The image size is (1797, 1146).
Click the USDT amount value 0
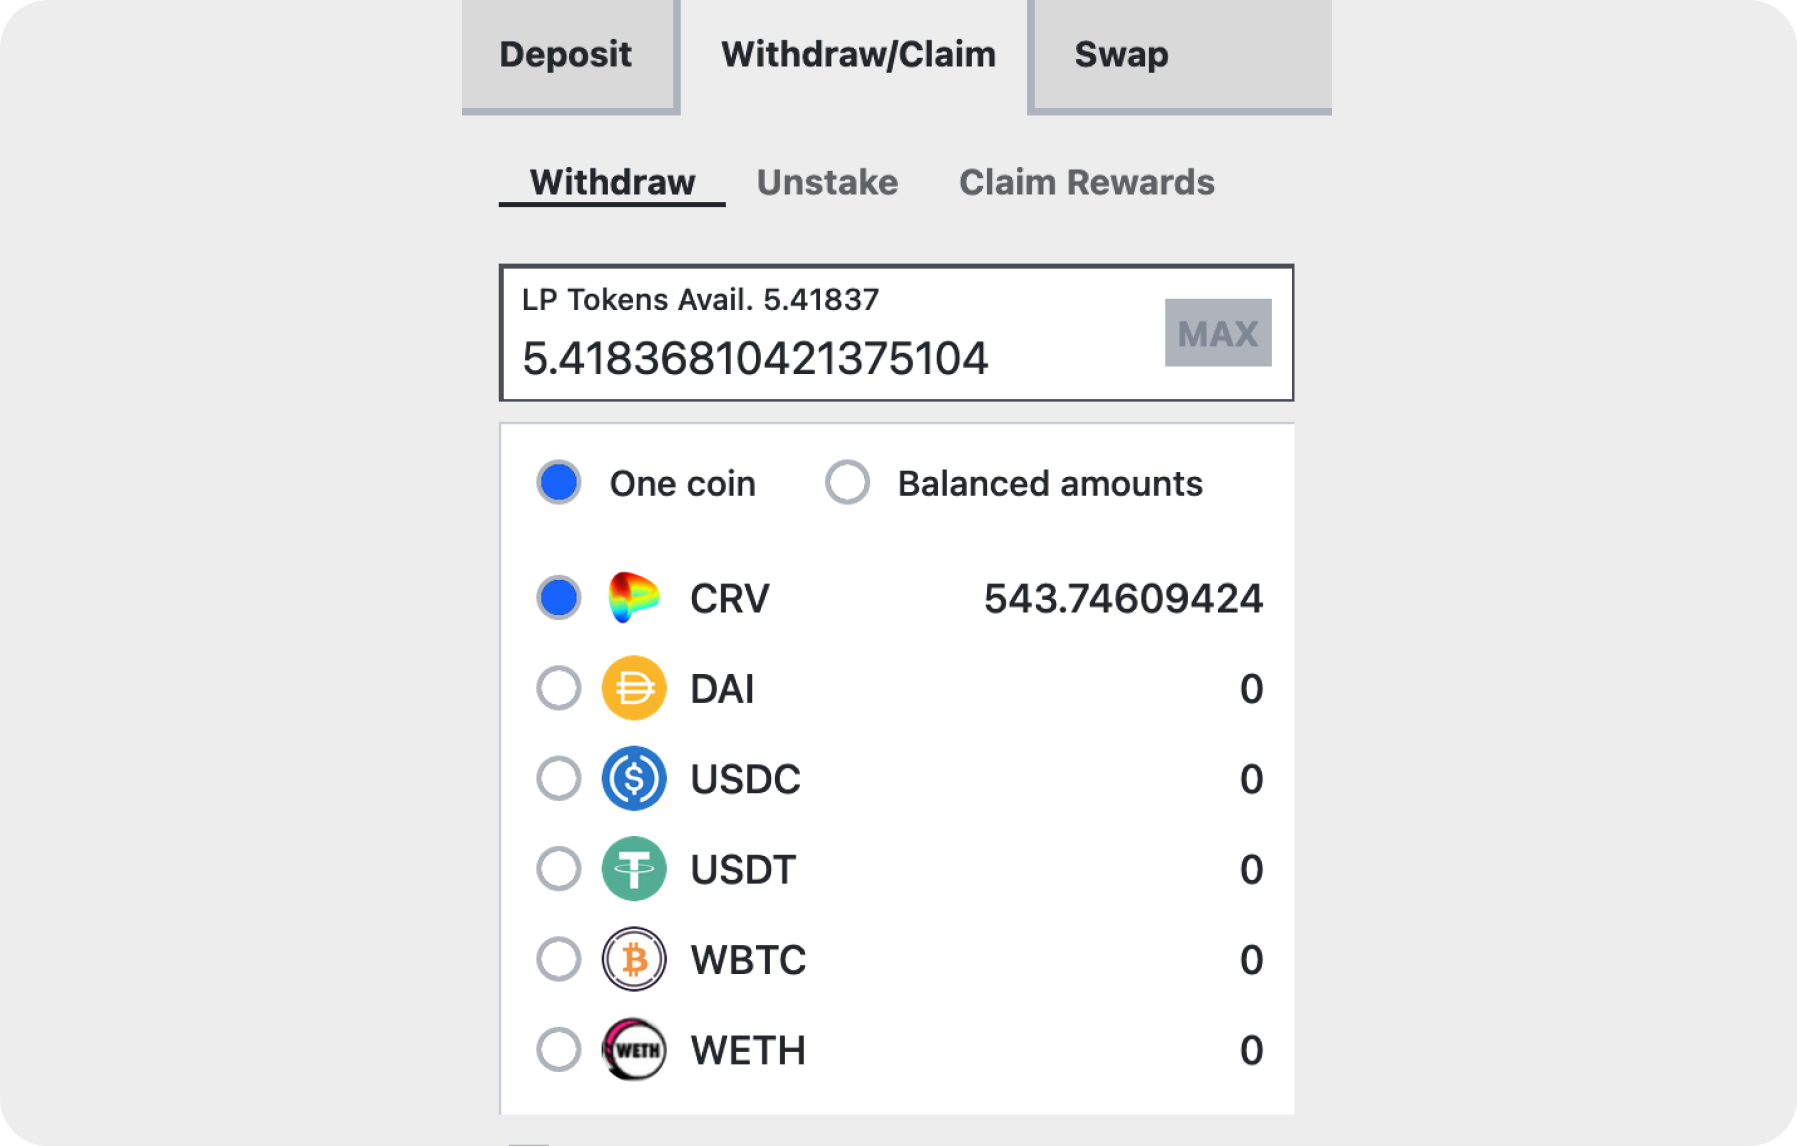point(1251,870)
